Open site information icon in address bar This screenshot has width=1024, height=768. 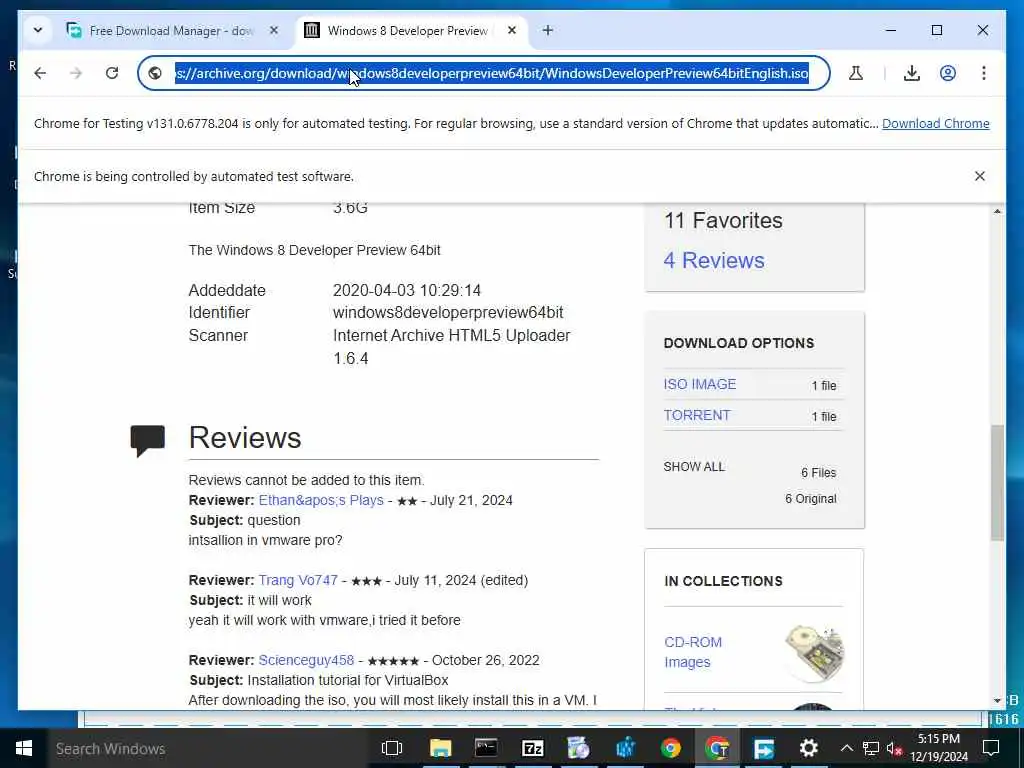(155, 73)
